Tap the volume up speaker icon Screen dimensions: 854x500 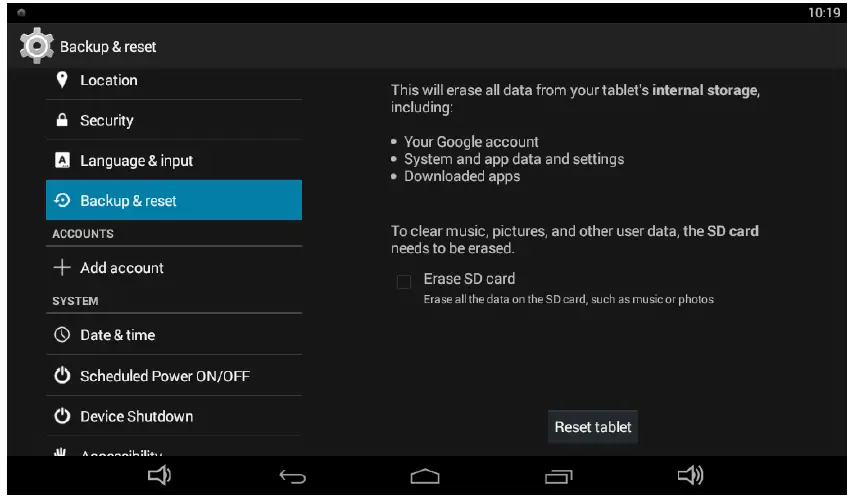(x=691, y=475)
